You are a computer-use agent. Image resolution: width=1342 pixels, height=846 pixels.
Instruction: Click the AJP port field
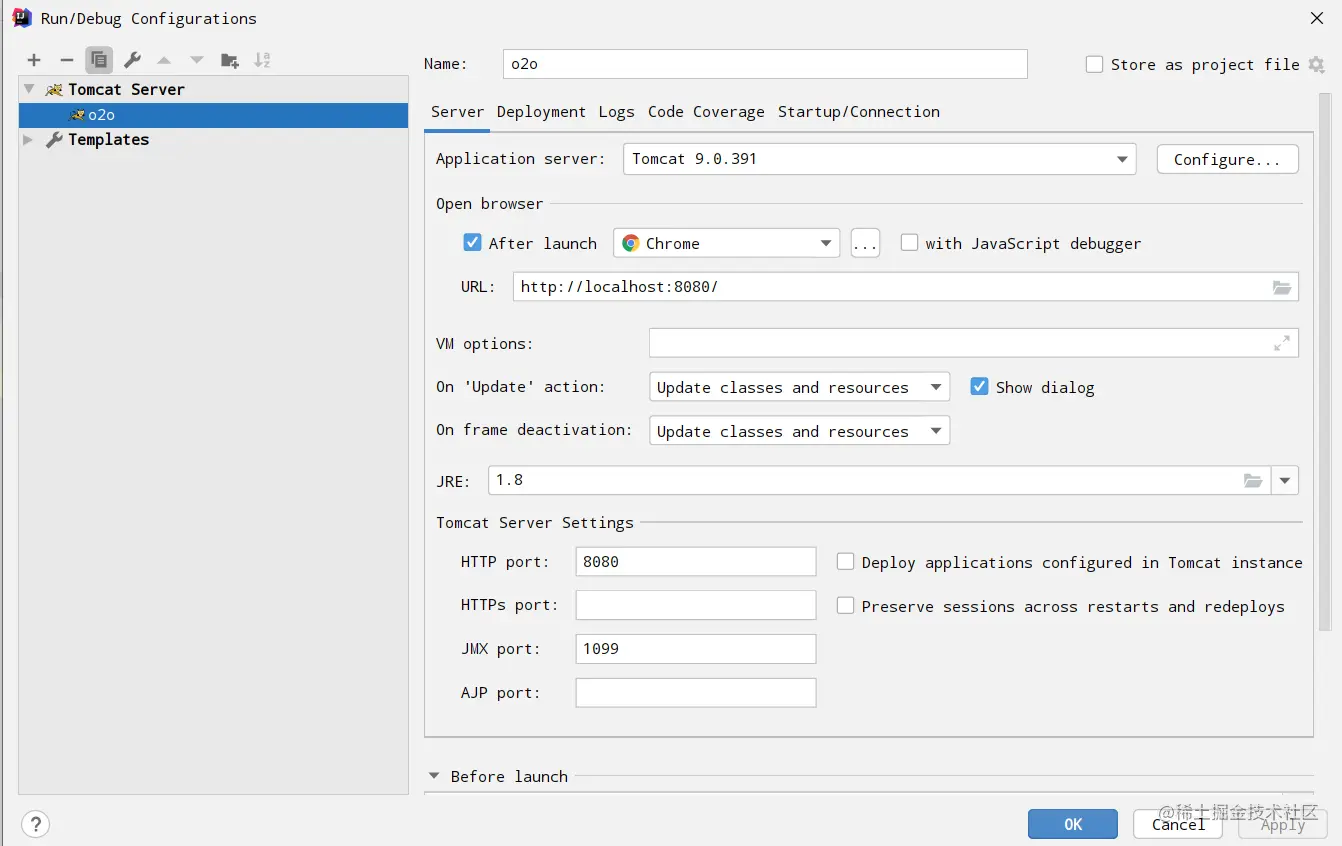(x=696, y=693)
